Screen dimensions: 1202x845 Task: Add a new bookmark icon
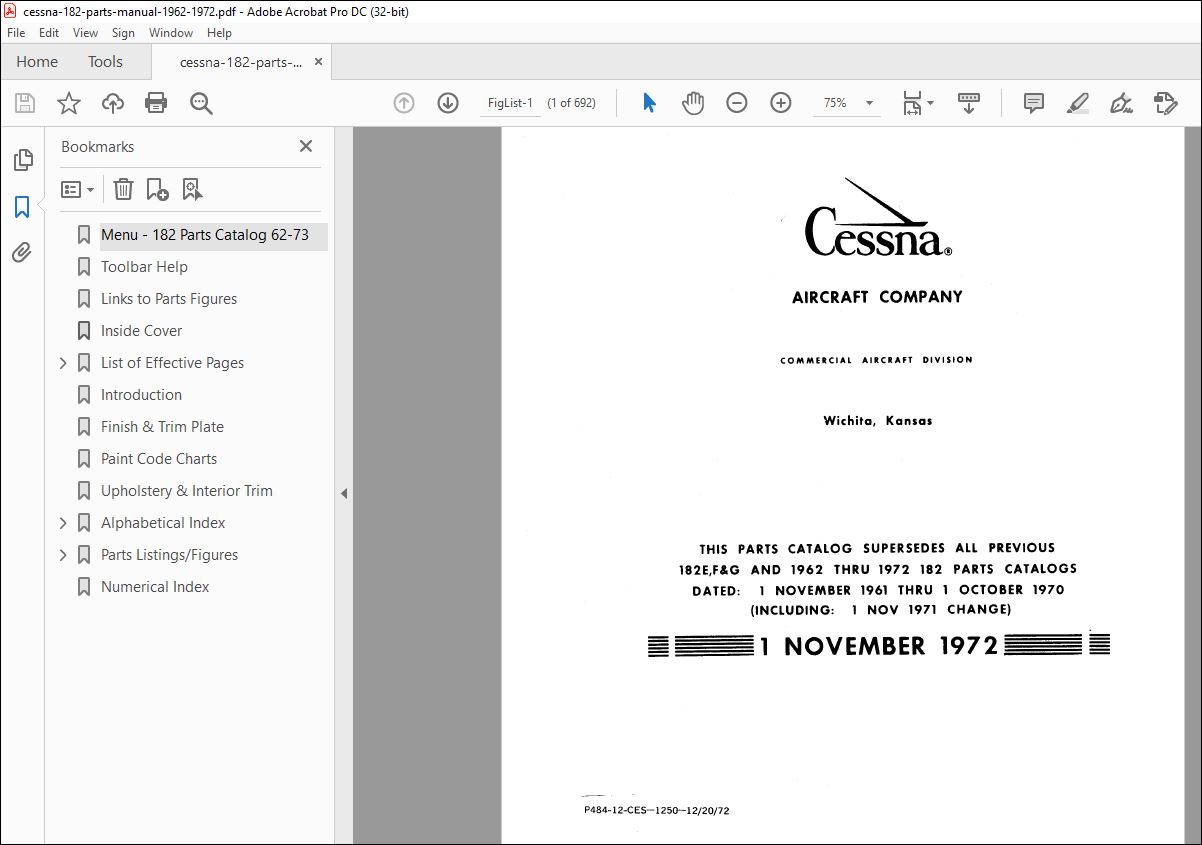[x=157, y=189]
